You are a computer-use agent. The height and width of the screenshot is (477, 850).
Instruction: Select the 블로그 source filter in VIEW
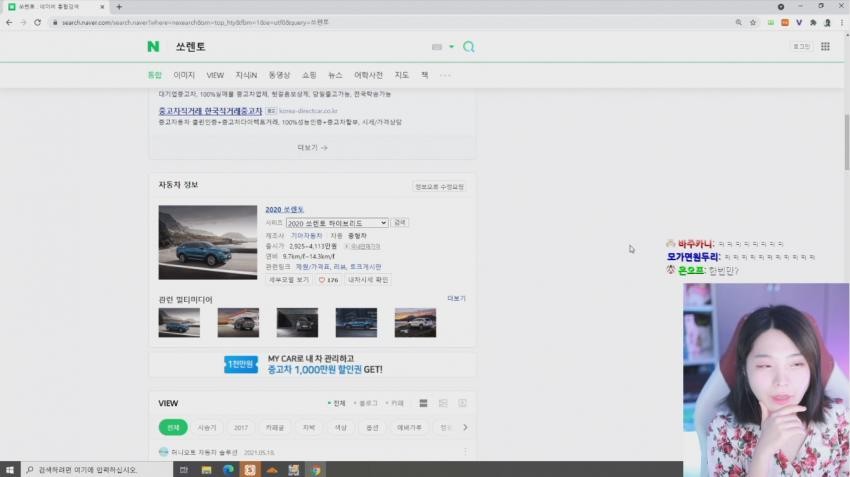[366, 403]
